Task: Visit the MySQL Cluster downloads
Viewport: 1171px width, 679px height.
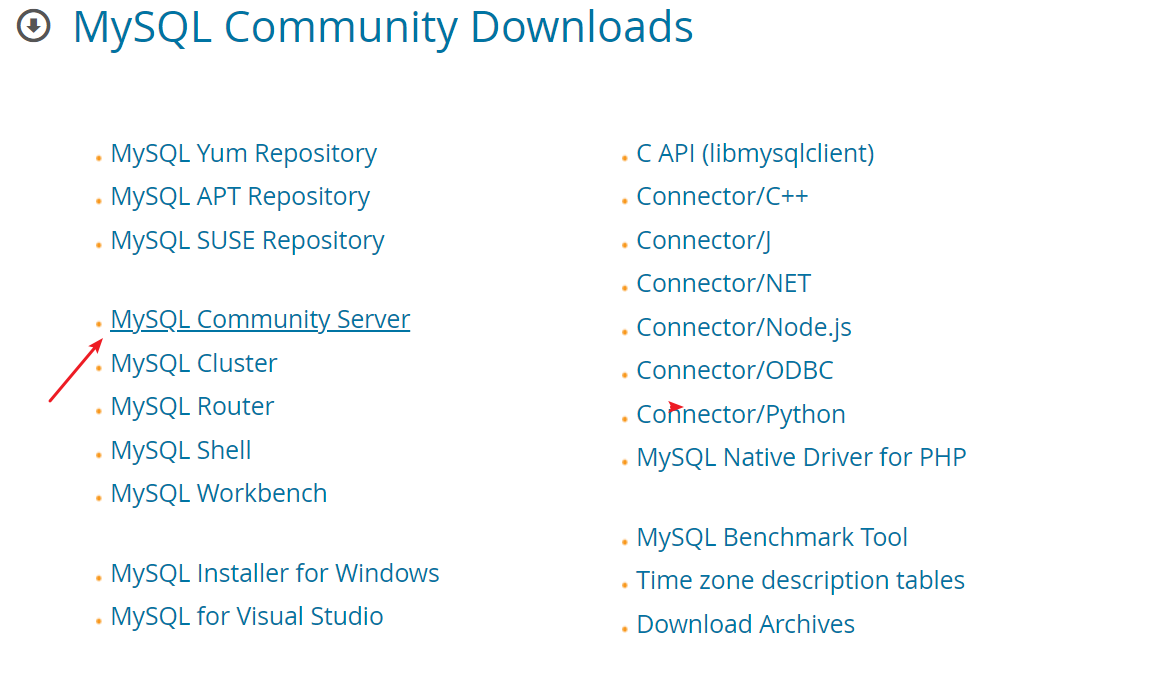Action: tap(193, 363)
